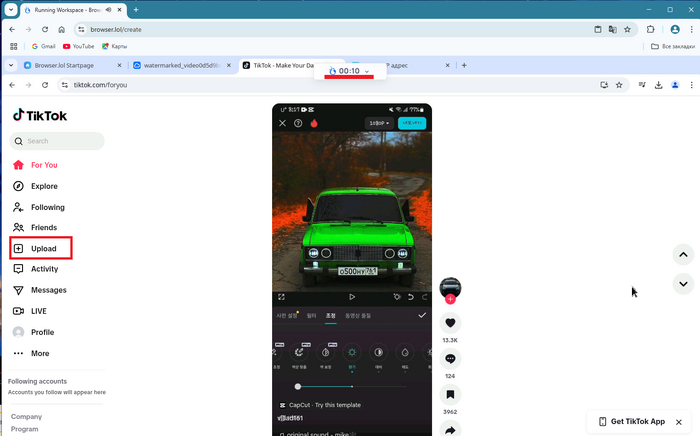Bookmark tiktok.com with inner star icon
Image resolution: width=700 pixels, height=436 pixels.
click(x=619, y=85)
